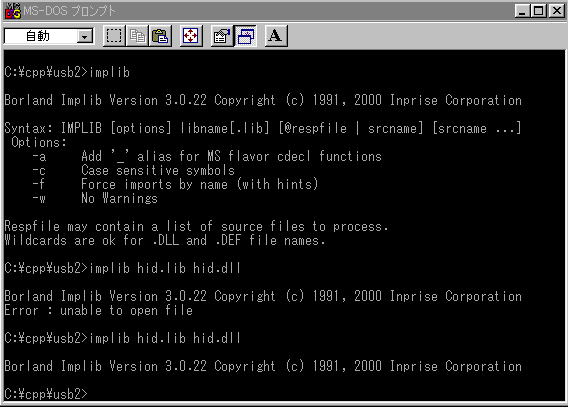Click the 'Wildcards are ok' text line
Screen dimensions: 570x409
click(x=165, y=240)
